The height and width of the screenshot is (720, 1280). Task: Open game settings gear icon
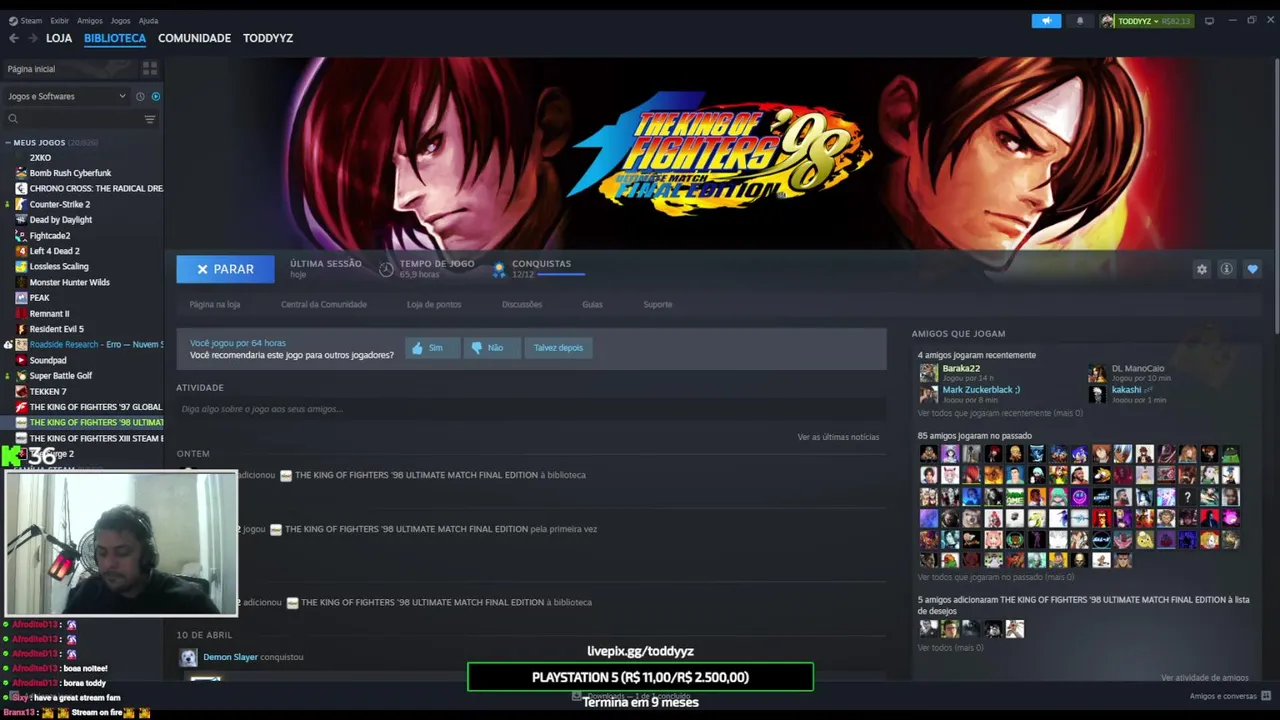pyautogui.click(x=1202, y=269)
